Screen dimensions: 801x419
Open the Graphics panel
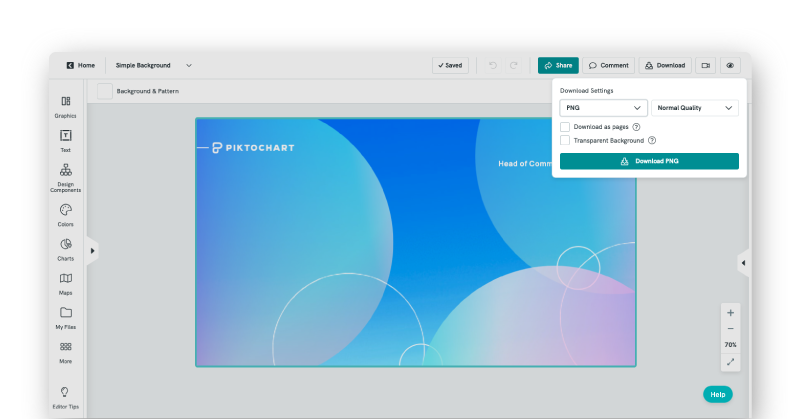coord(65,107)
